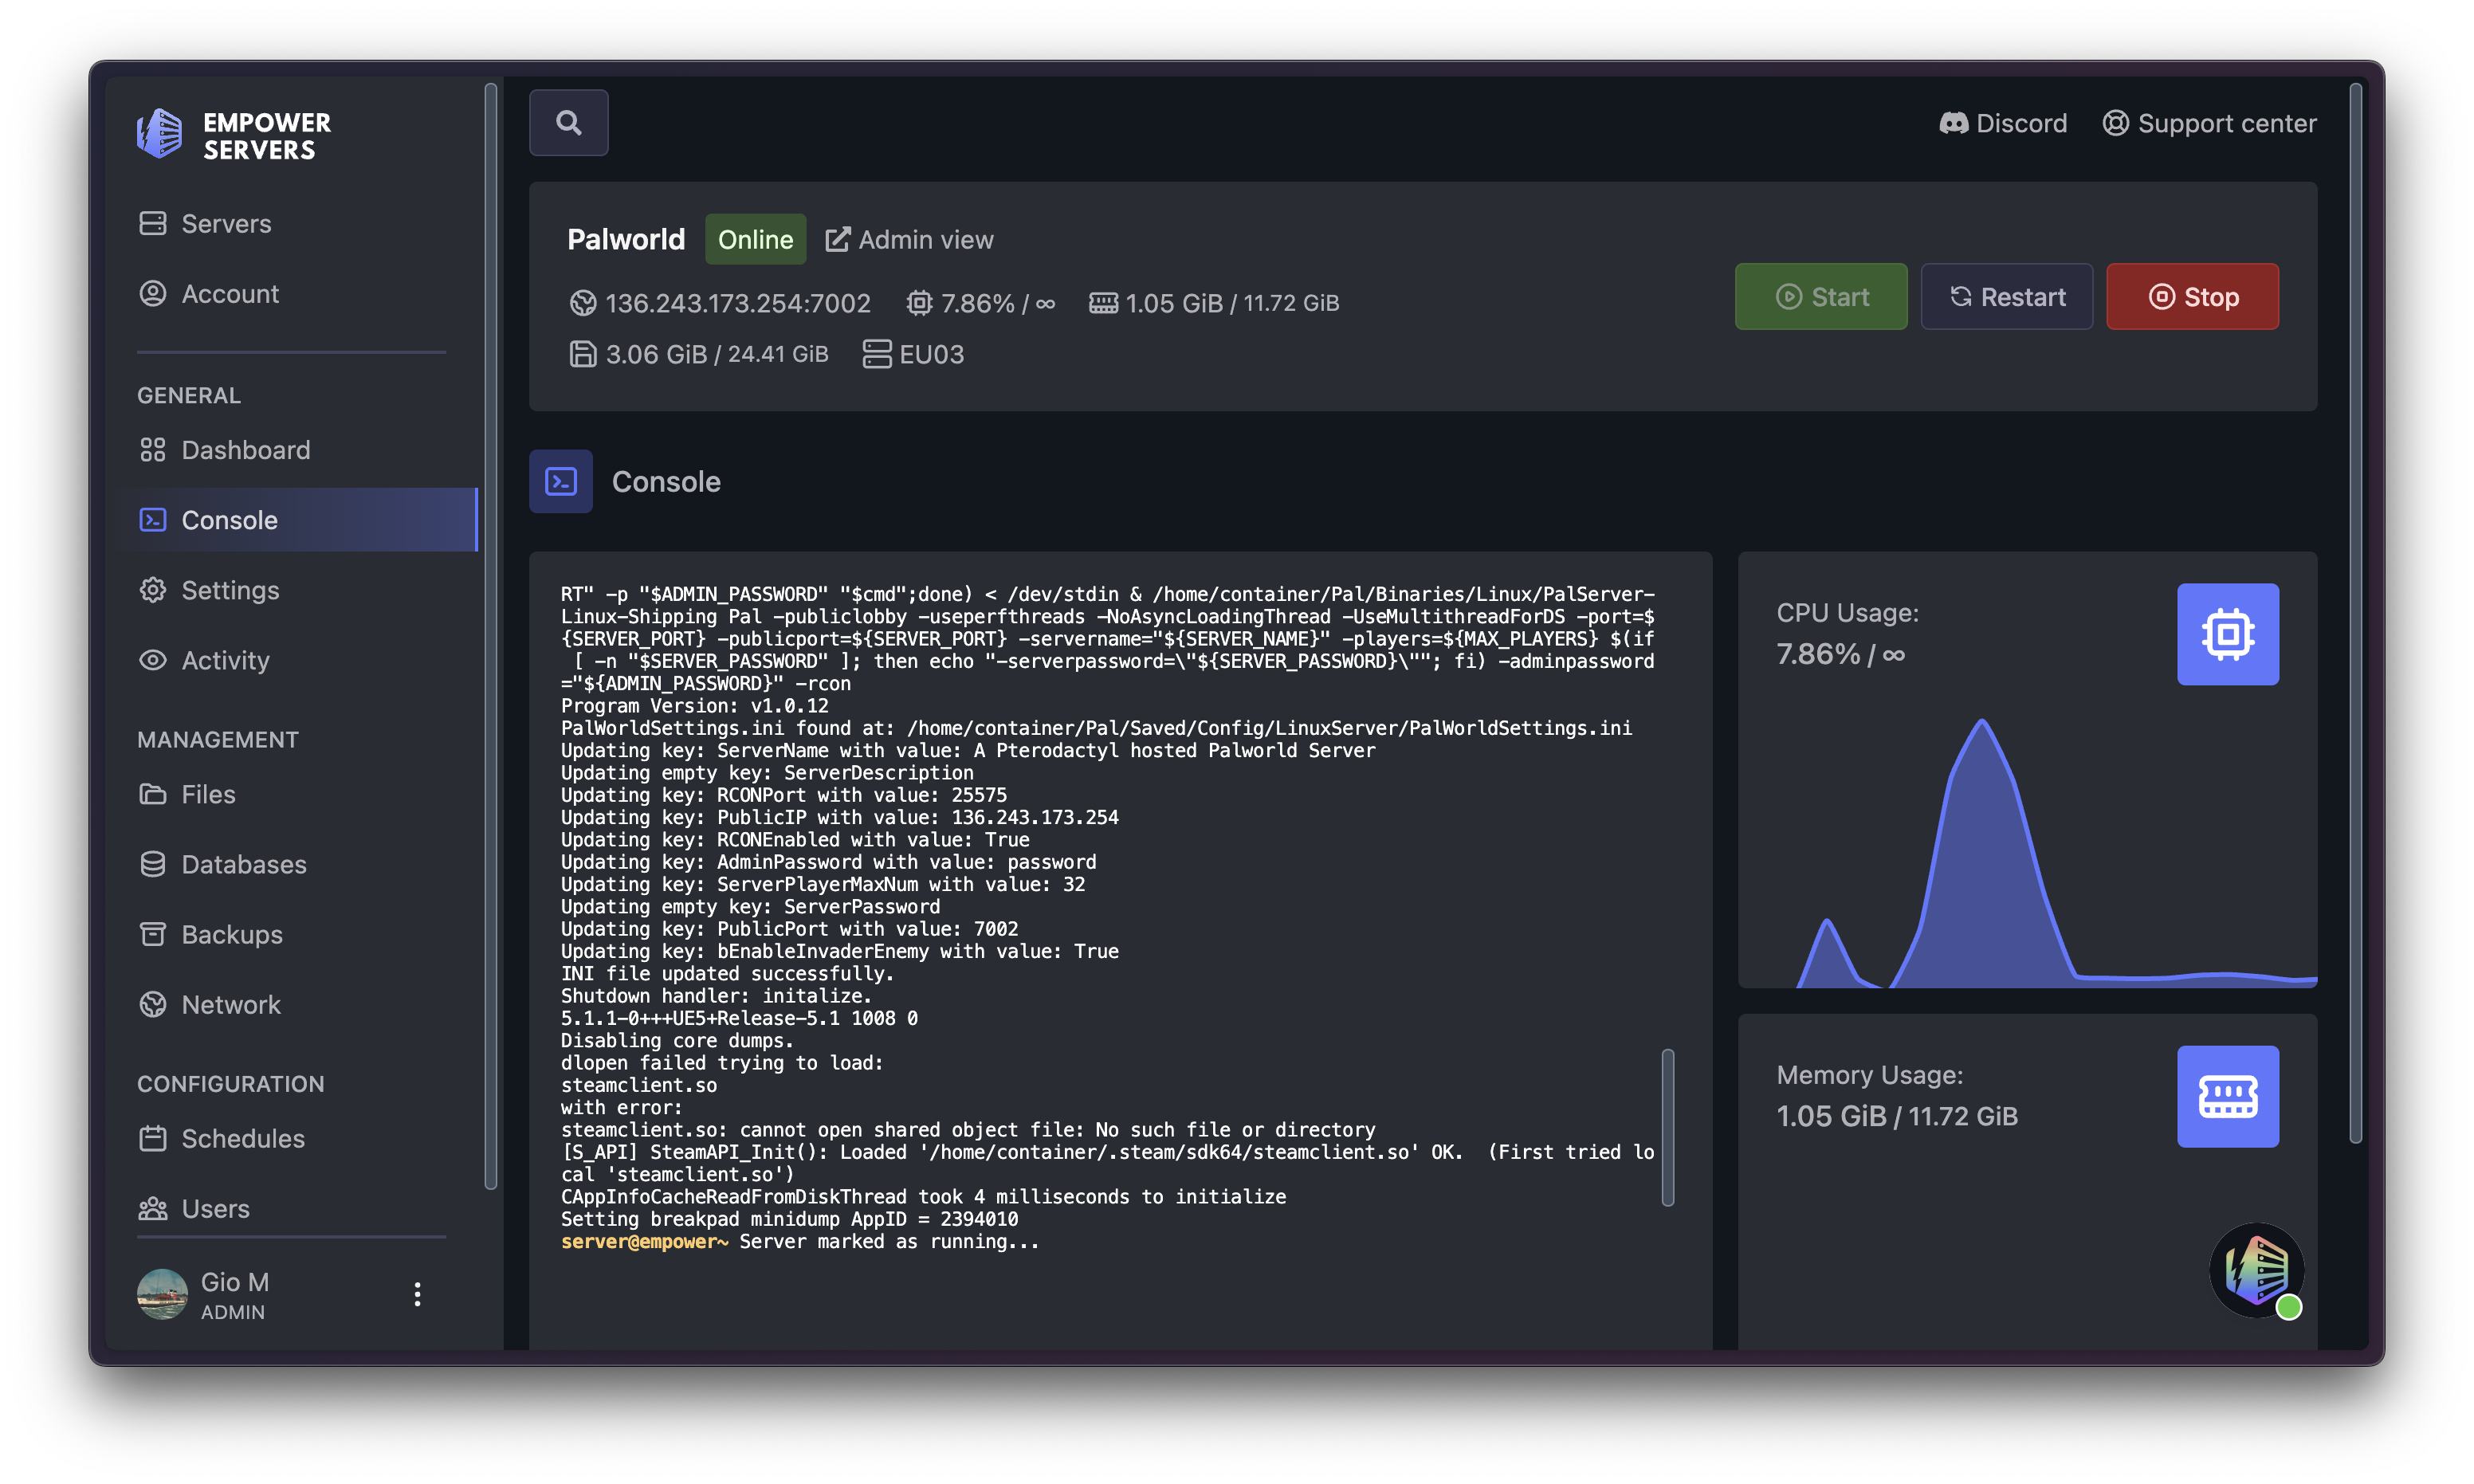The height and width of the screenshot is (1484, 2474).
Task: Click the disk usage 3.06 GiB stat
Action: 699,354
